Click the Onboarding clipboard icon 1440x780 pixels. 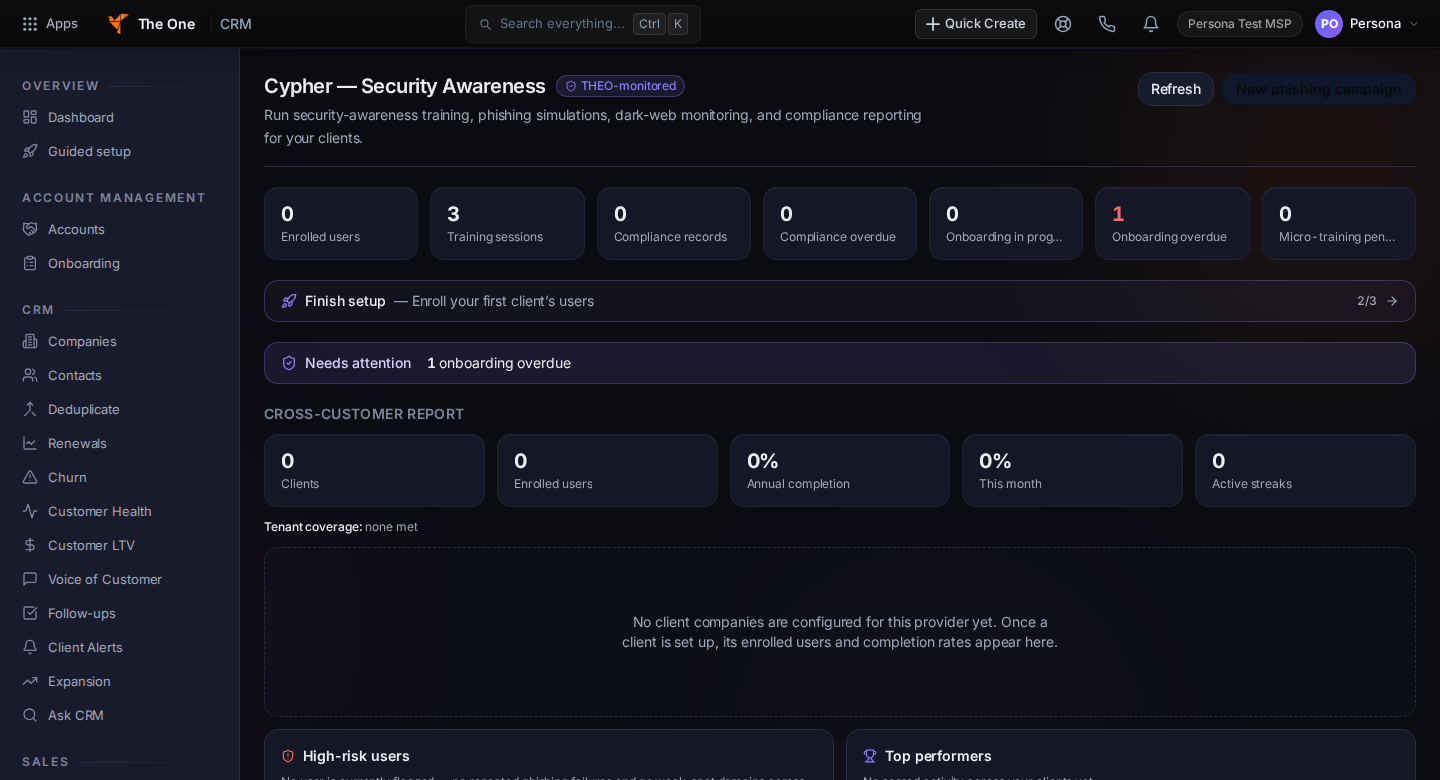click(x=30, y=263)
